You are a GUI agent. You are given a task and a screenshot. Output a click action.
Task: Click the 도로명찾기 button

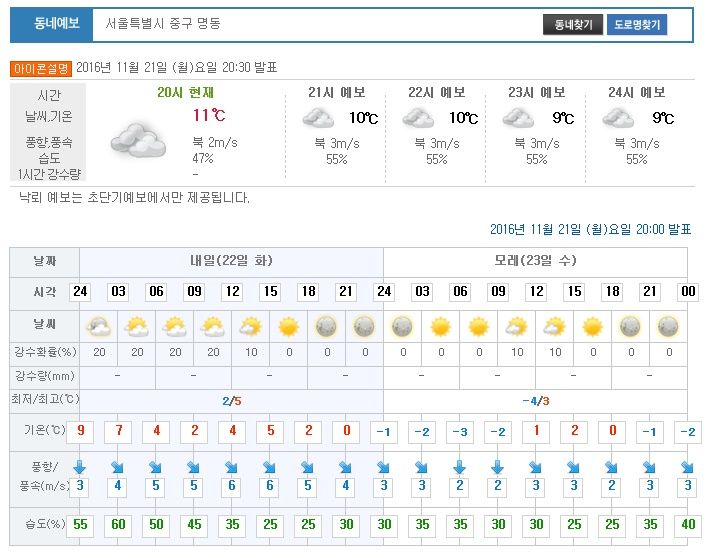636,25
